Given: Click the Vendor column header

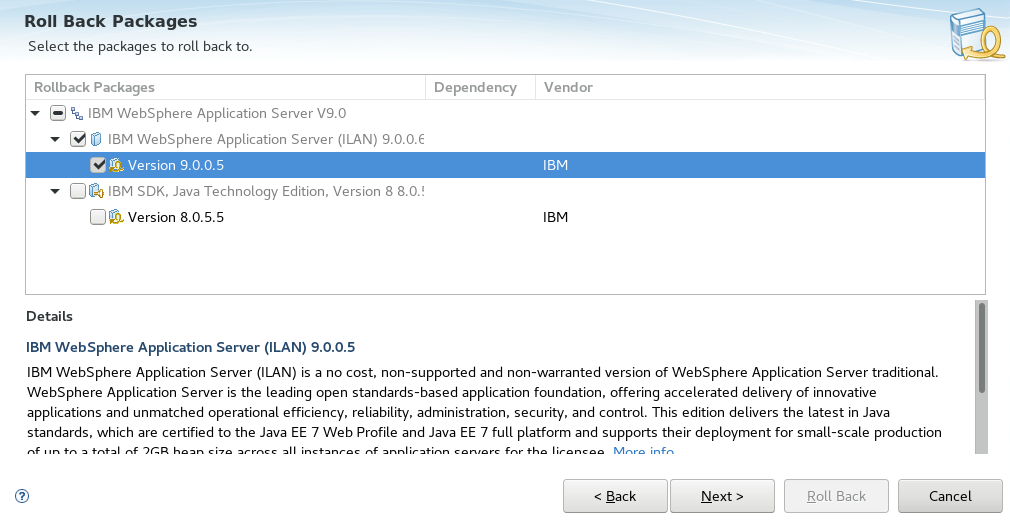Looking at the screenshot, I should click(760, 87).
